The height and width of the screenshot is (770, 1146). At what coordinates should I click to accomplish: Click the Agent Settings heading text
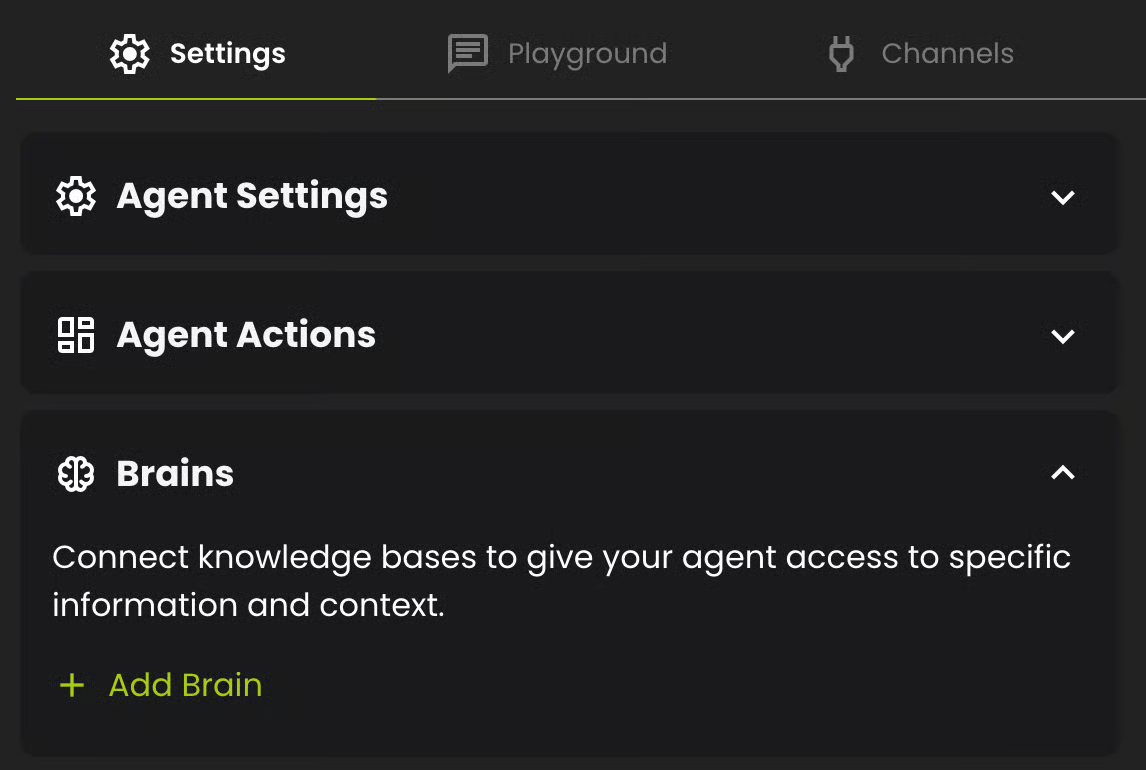click(252, 196)
